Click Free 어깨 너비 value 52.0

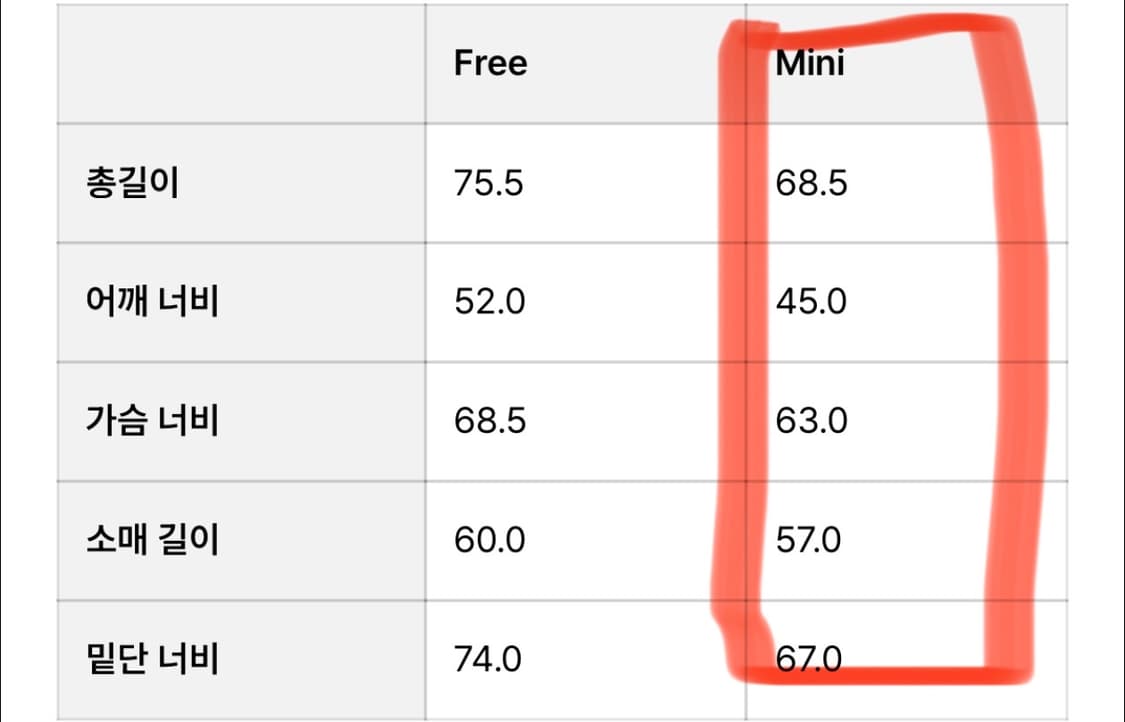tap(489, 301)
